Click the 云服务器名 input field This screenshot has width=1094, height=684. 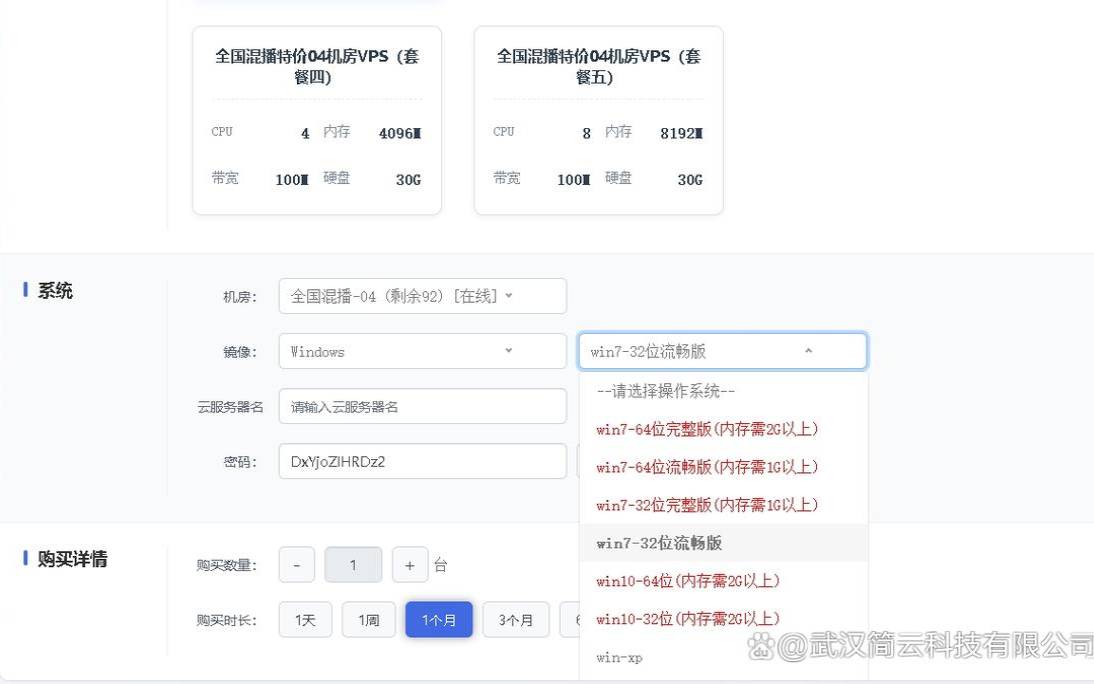click(x=422, y=405)
